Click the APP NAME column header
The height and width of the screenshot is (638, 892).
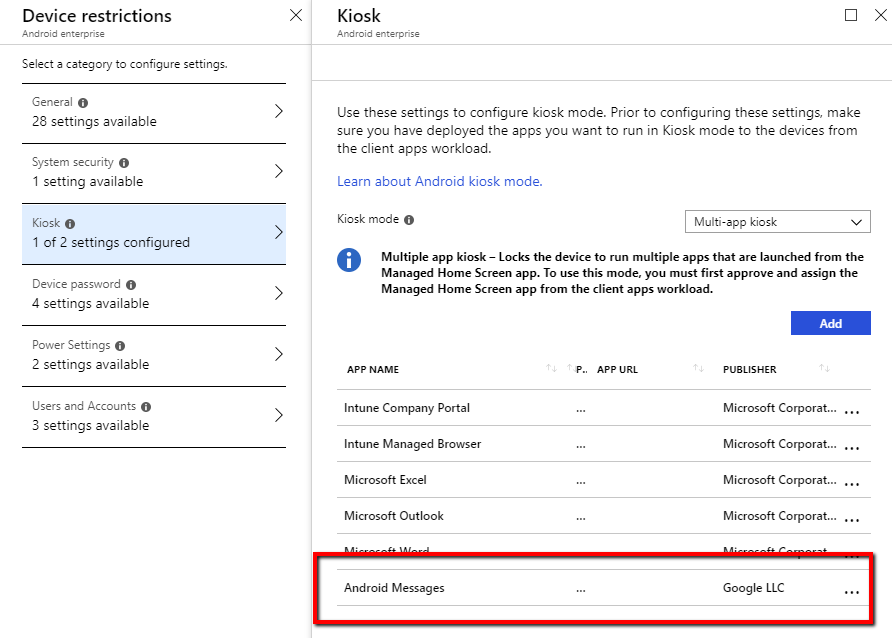[x=373, y=370]
